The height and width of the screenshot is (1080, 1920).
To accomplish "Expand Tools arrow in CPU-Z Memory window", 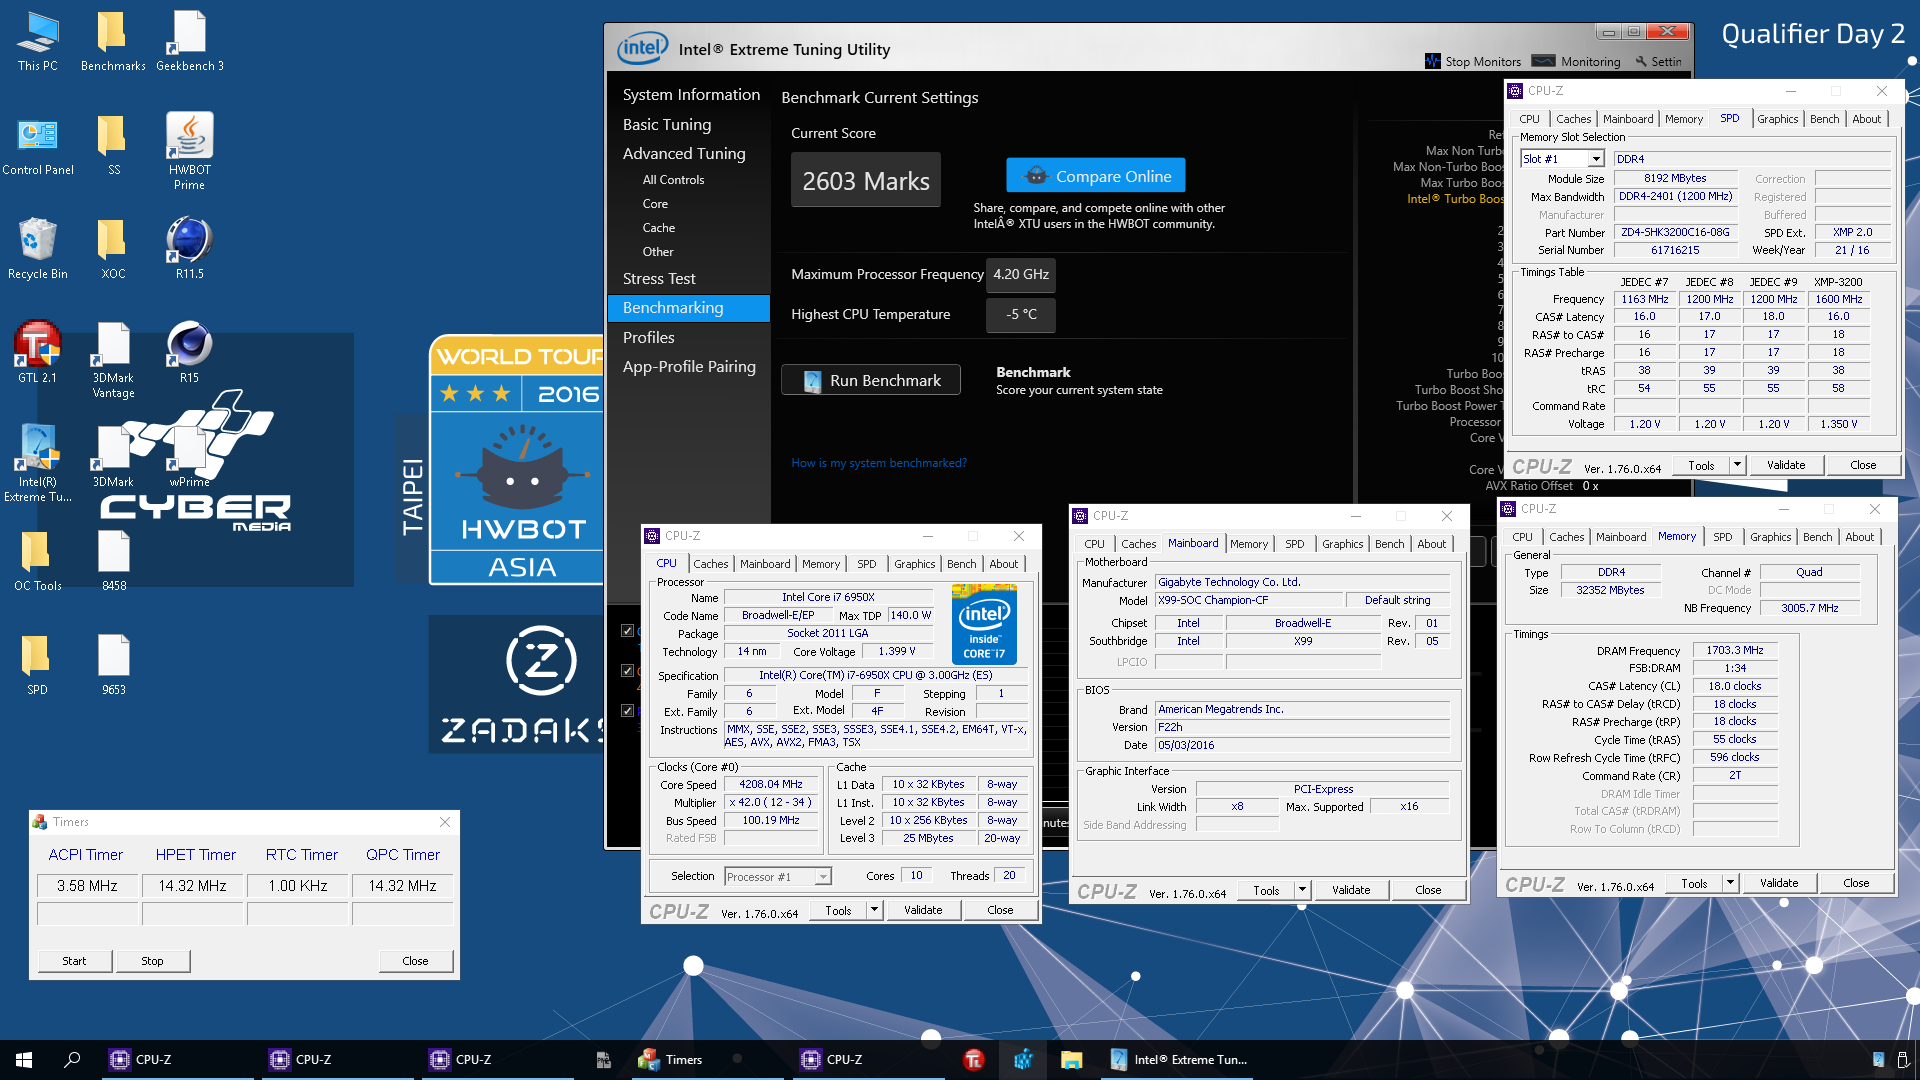I will (1730, 883).
